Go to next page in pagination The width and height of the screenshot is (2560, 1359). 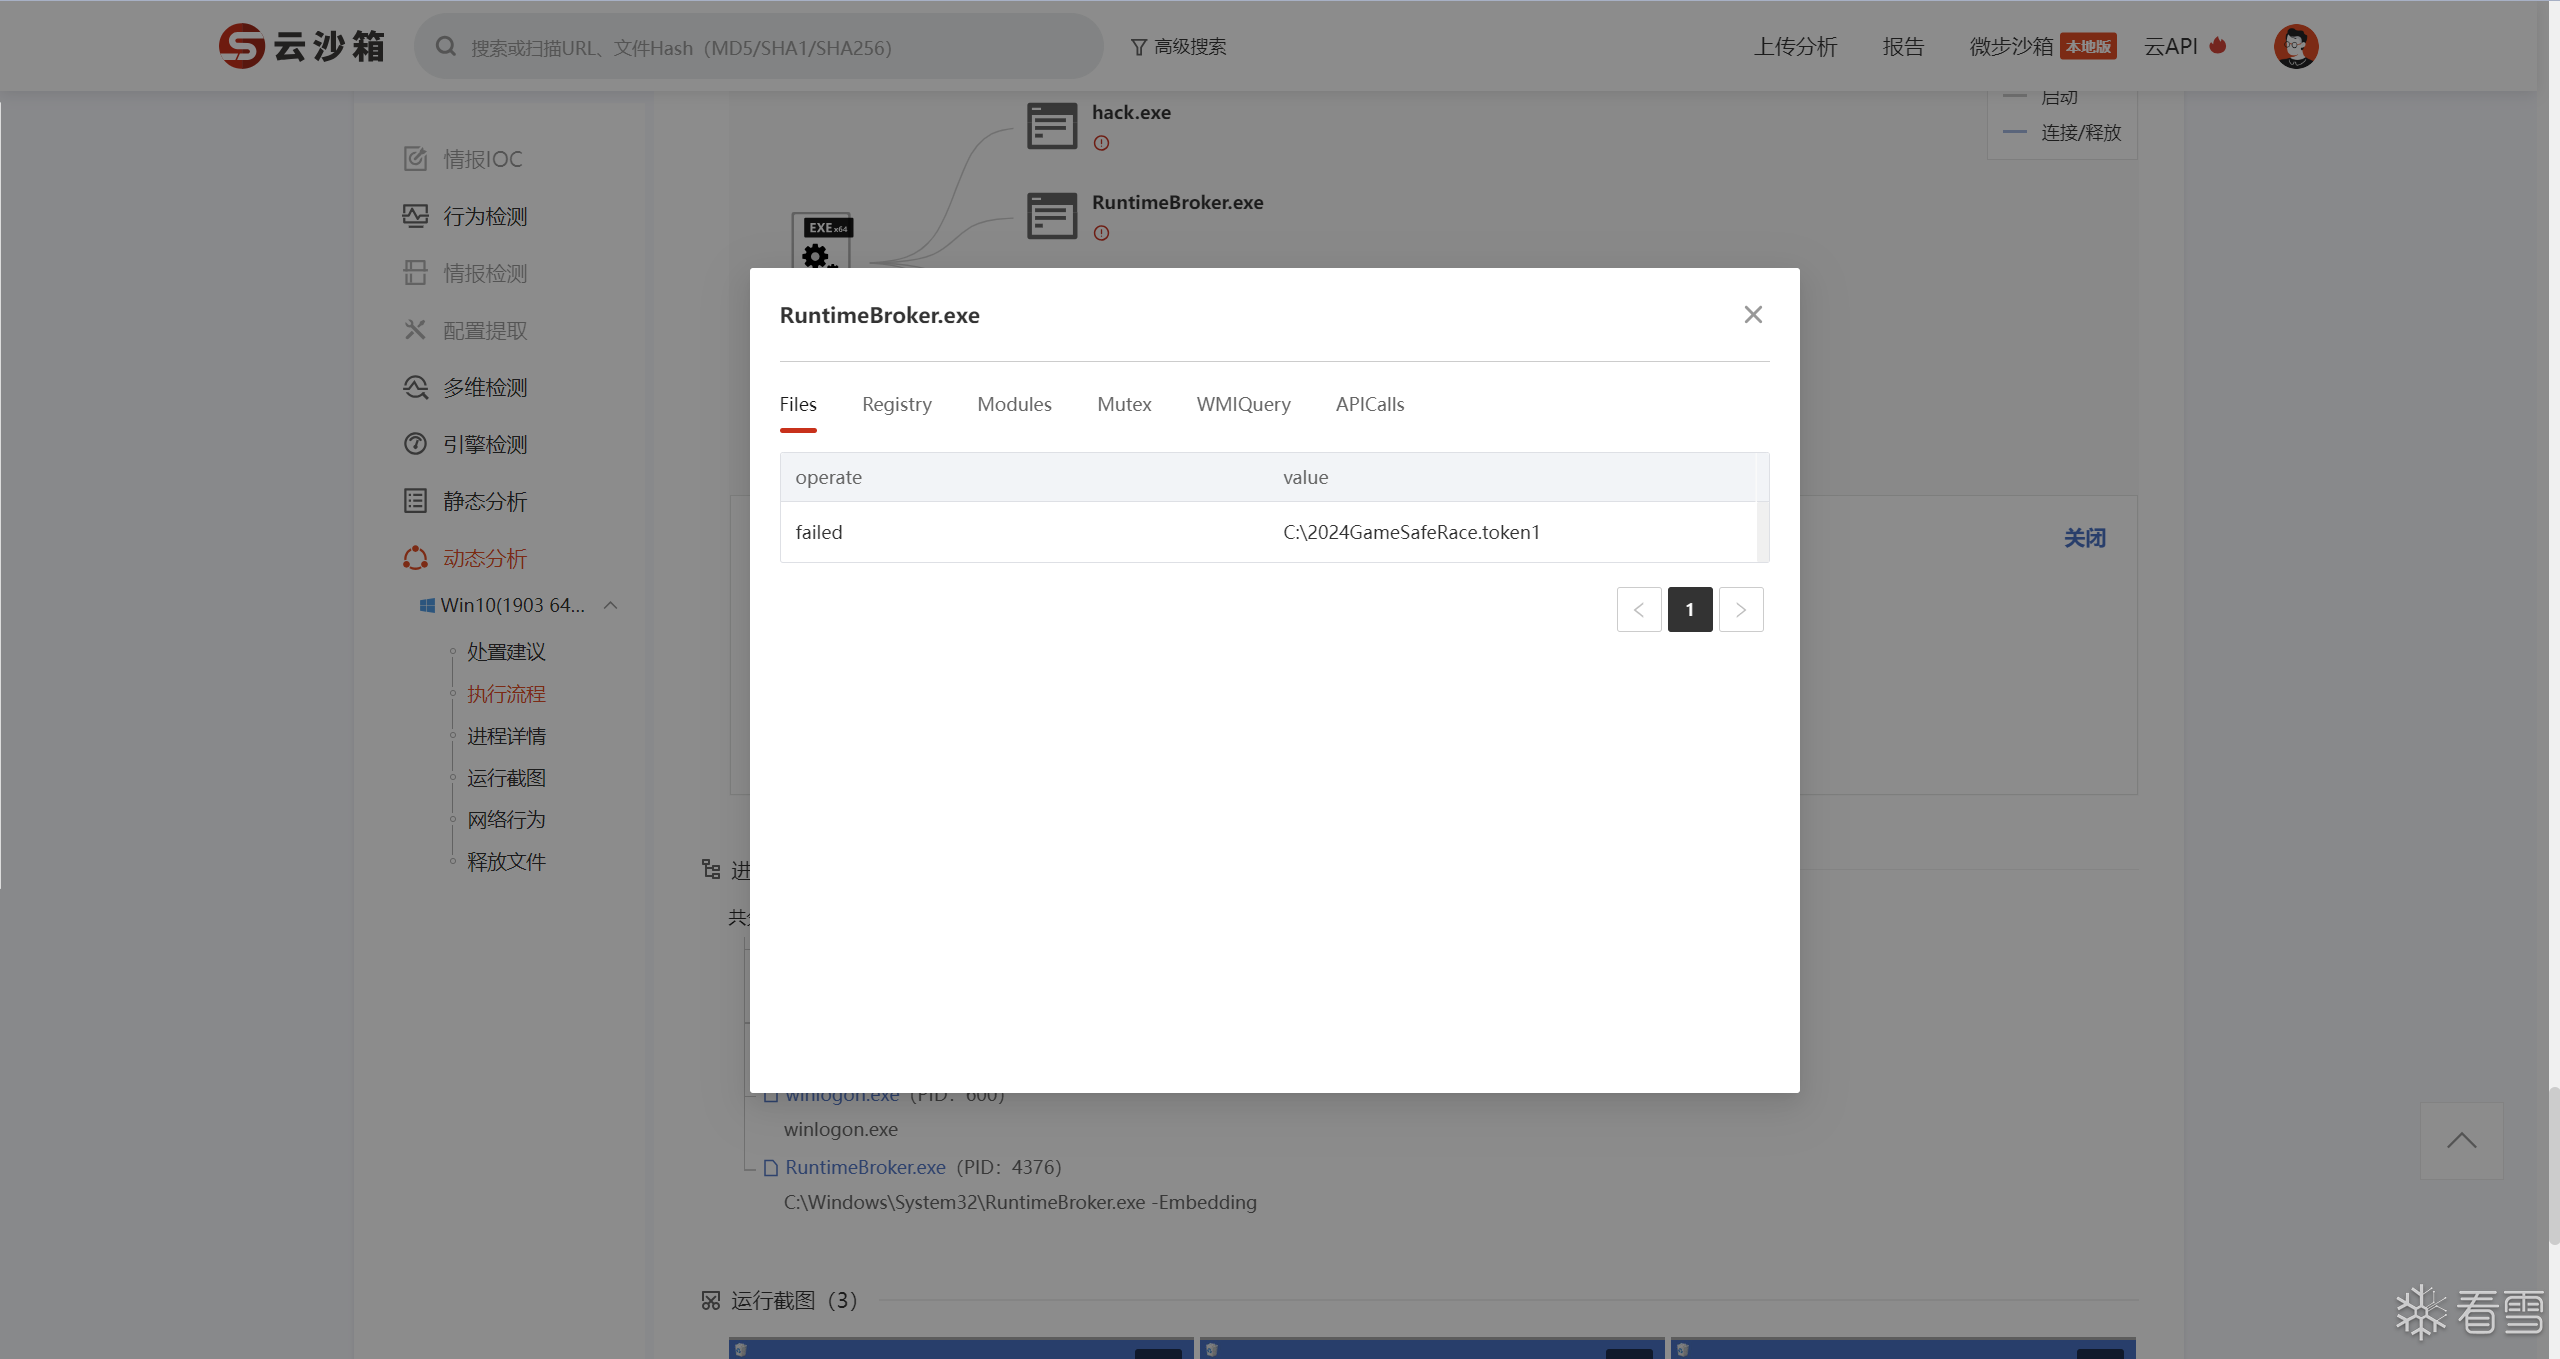[1740, 609]
